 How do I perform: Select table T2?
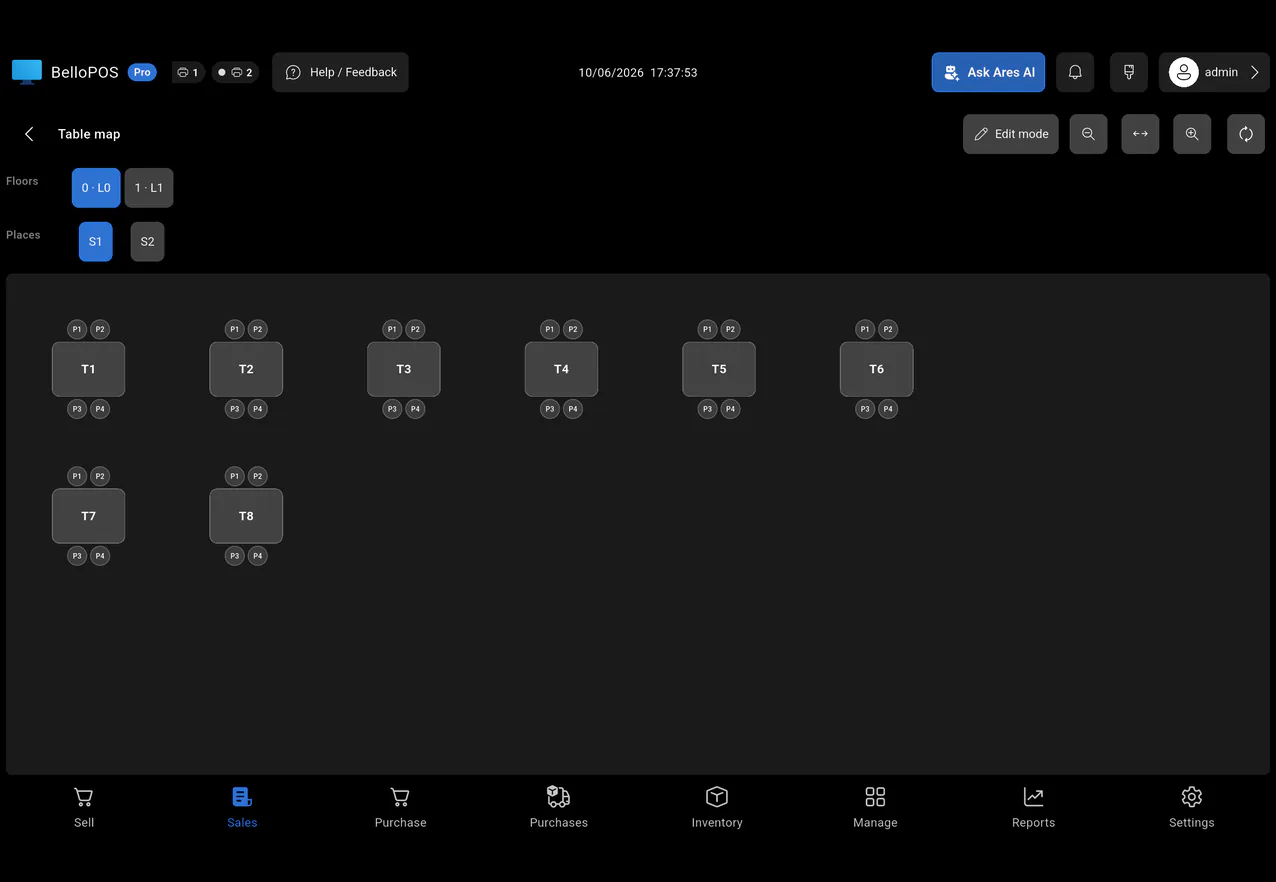click(x=246, y=369)
